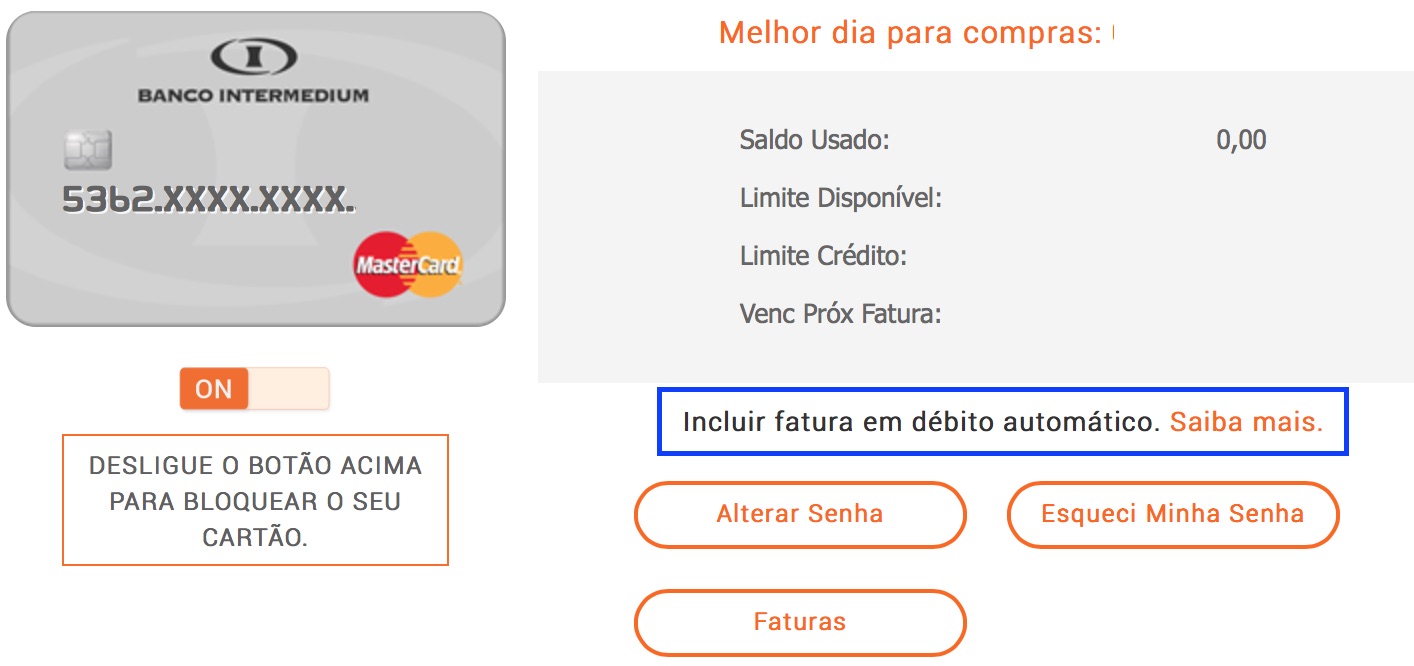Click the off side of the card switch
The height and width of the screenshot is (666, 1414).
tap(288, 389)
